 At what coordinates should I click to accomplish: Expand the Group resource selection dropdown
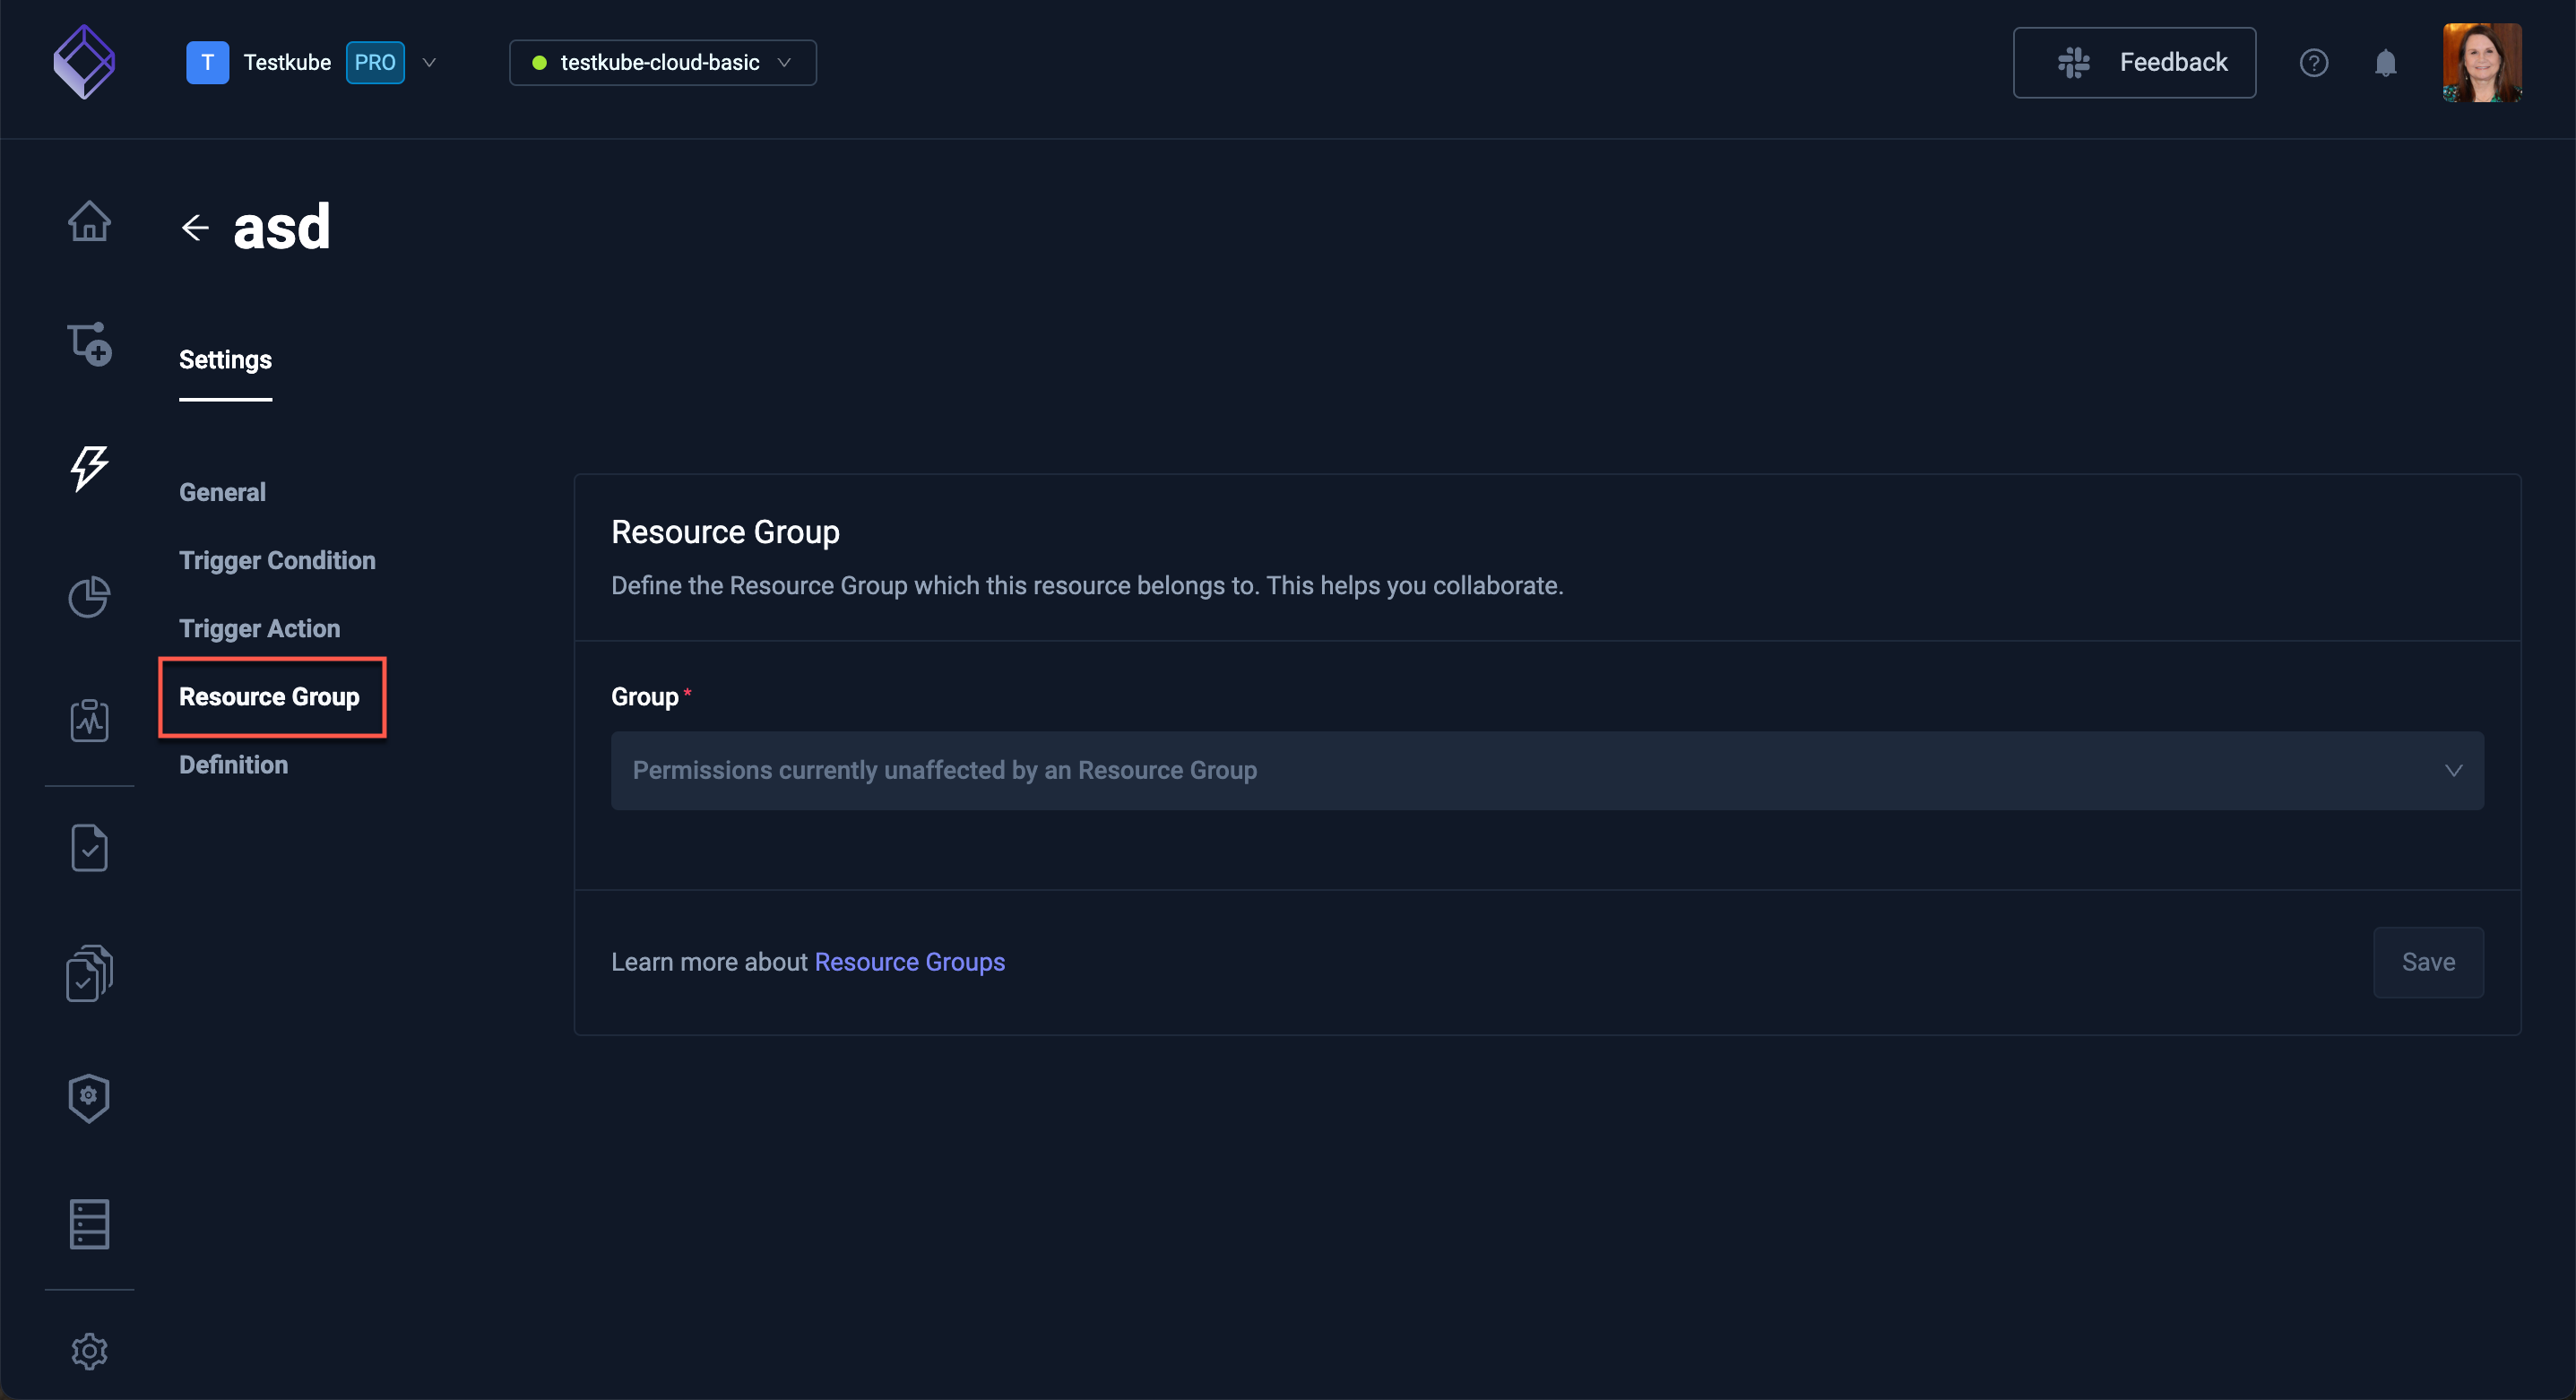coord(1546,770)
